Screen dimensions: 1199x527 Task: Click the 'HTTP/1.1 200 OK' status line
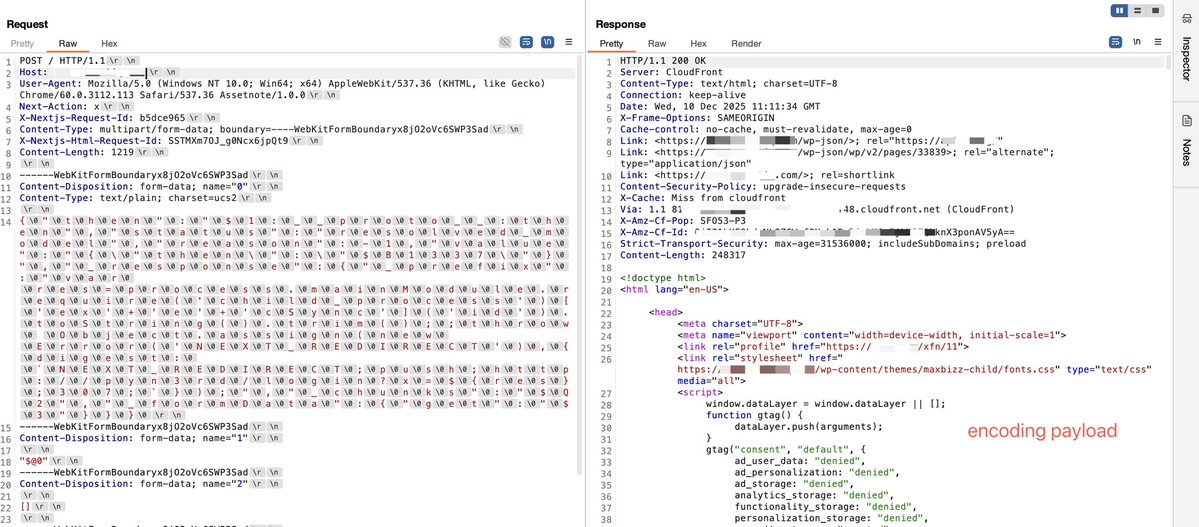point(663,60)
